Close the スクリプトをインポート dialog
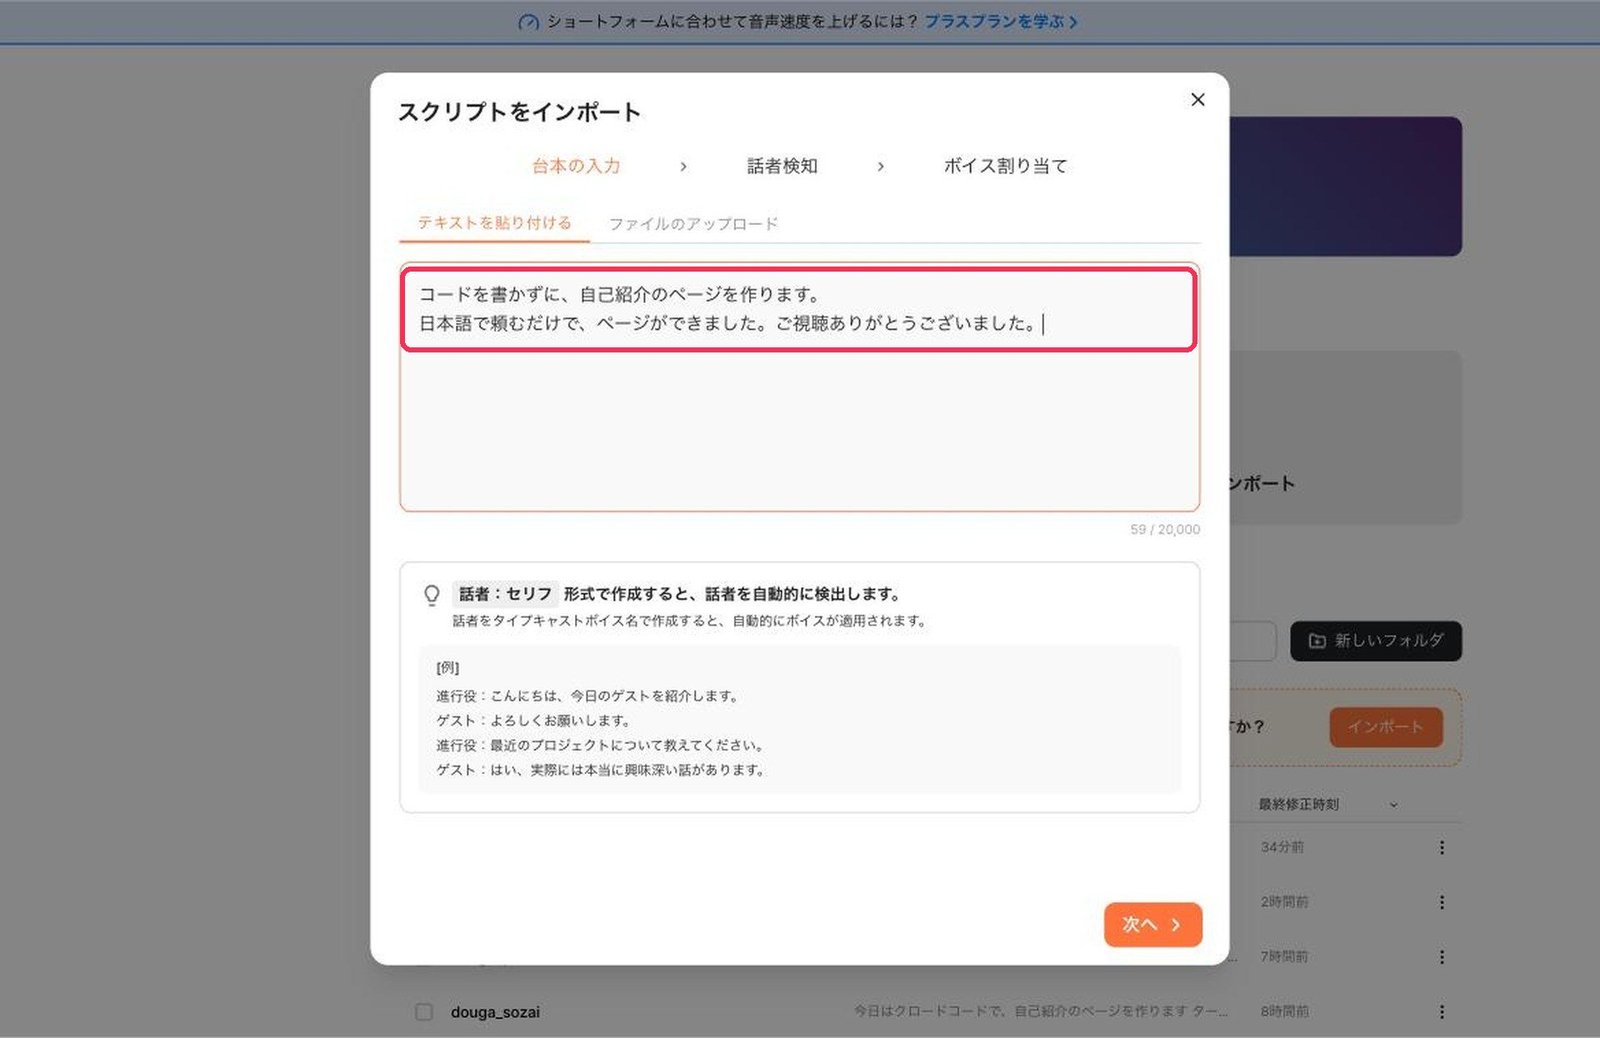1600x1038 pixels. [1197, 100]
